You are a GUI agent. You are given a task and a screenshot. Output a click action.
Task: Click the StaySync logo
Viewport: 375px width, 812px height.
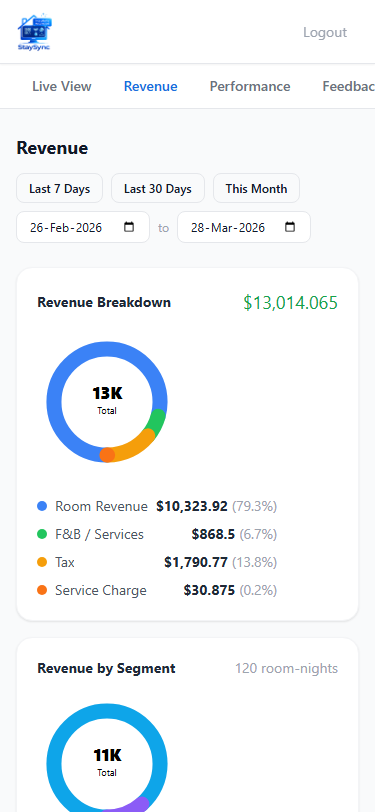[x=35, y=32]
